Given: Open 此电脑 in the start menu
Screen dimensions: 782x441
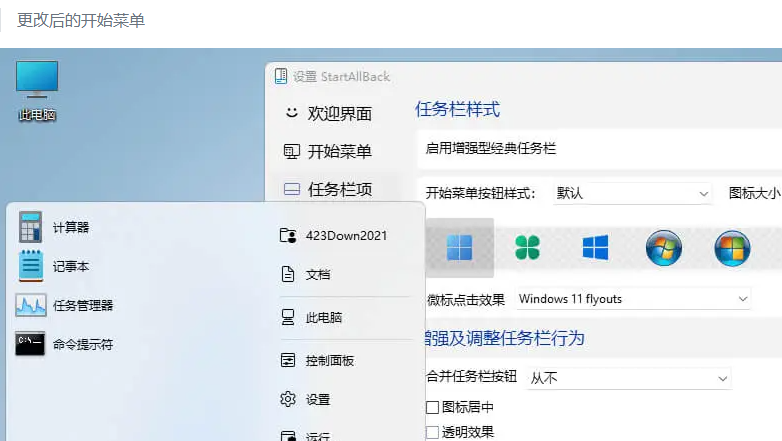Looking at the screenshot, I should pyautogui.click(x=311, y=317).
